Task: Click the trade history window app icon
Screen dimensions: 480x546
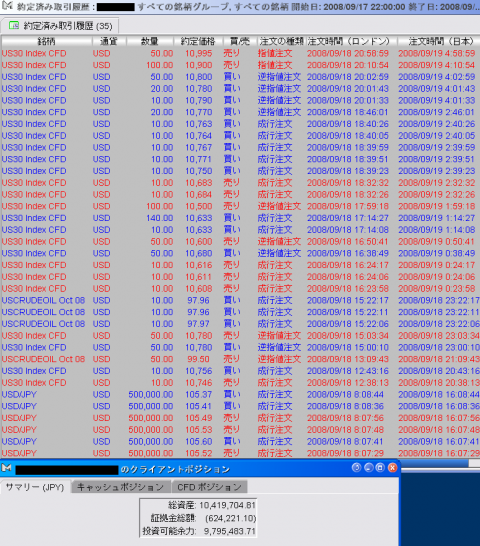Action: [x=7, y=6]
